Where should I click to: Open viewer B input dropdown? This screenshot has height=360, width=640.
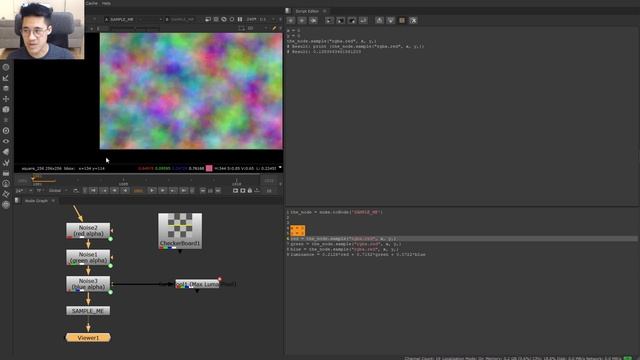coord(182,19)
